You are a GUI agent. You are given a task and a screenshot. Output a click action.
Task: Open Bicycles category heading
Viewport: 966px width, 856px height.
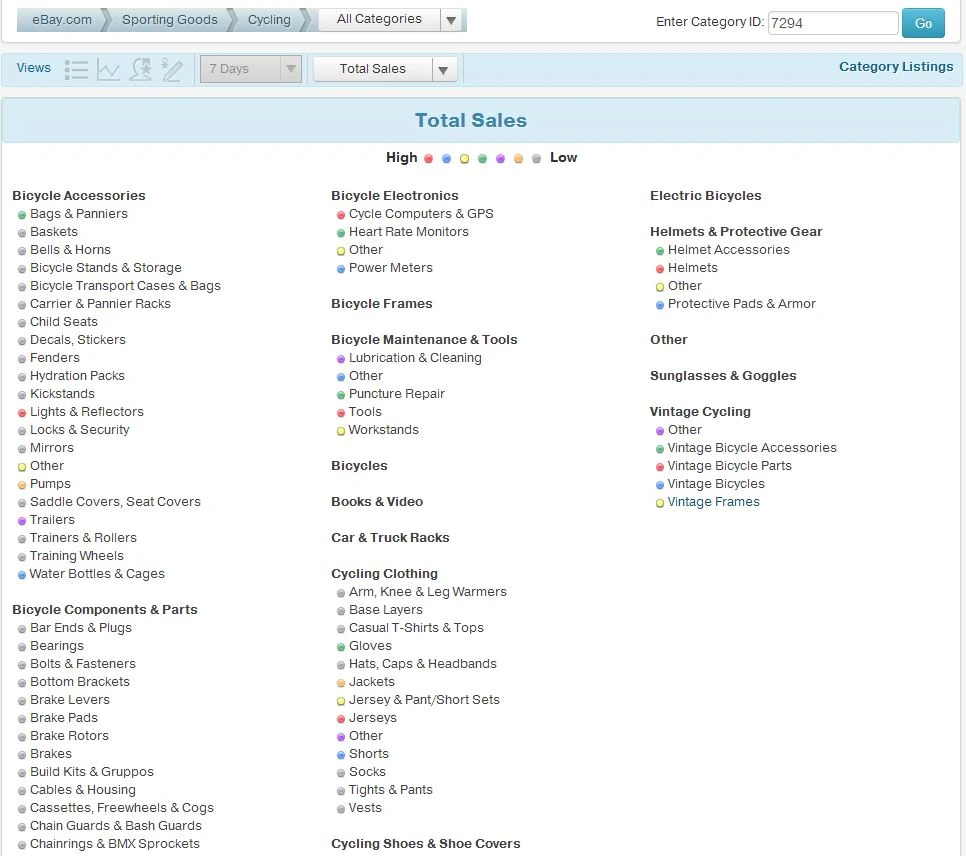[359, 465]
